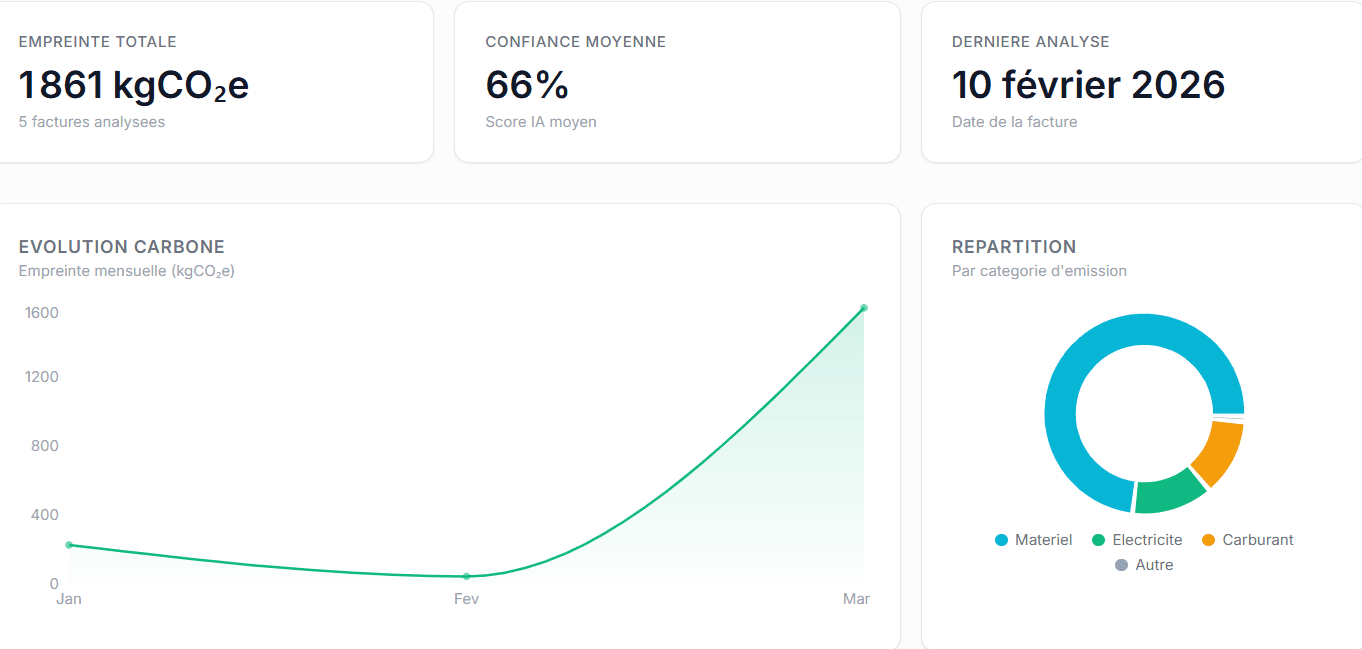Image resolution: width=1362 pixels, height=649 pixels.
Task: Toggle Carburant off in the Repartition legend
Action: pyautogui.click(x=1248, y=539)
